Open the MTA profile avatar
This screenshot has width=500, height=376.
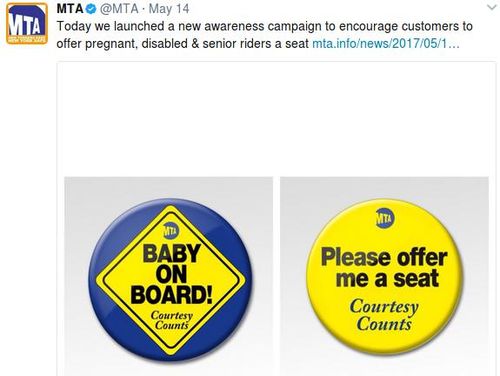pos(27,23)
